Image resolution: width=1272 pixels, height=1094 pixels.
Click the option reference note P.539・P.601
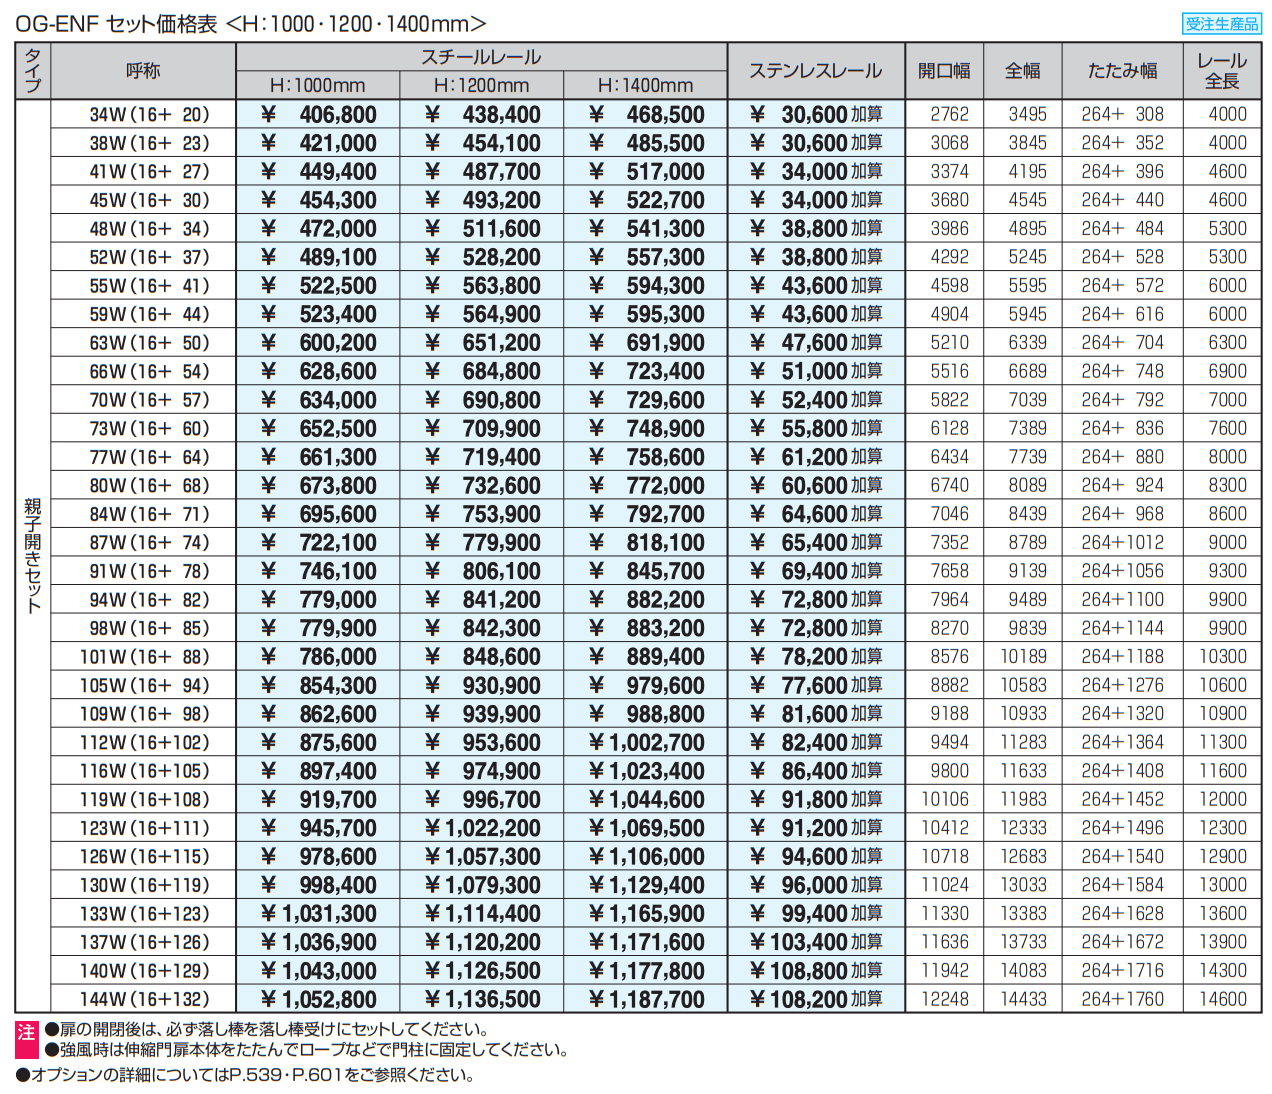(x=244, y=1075)
